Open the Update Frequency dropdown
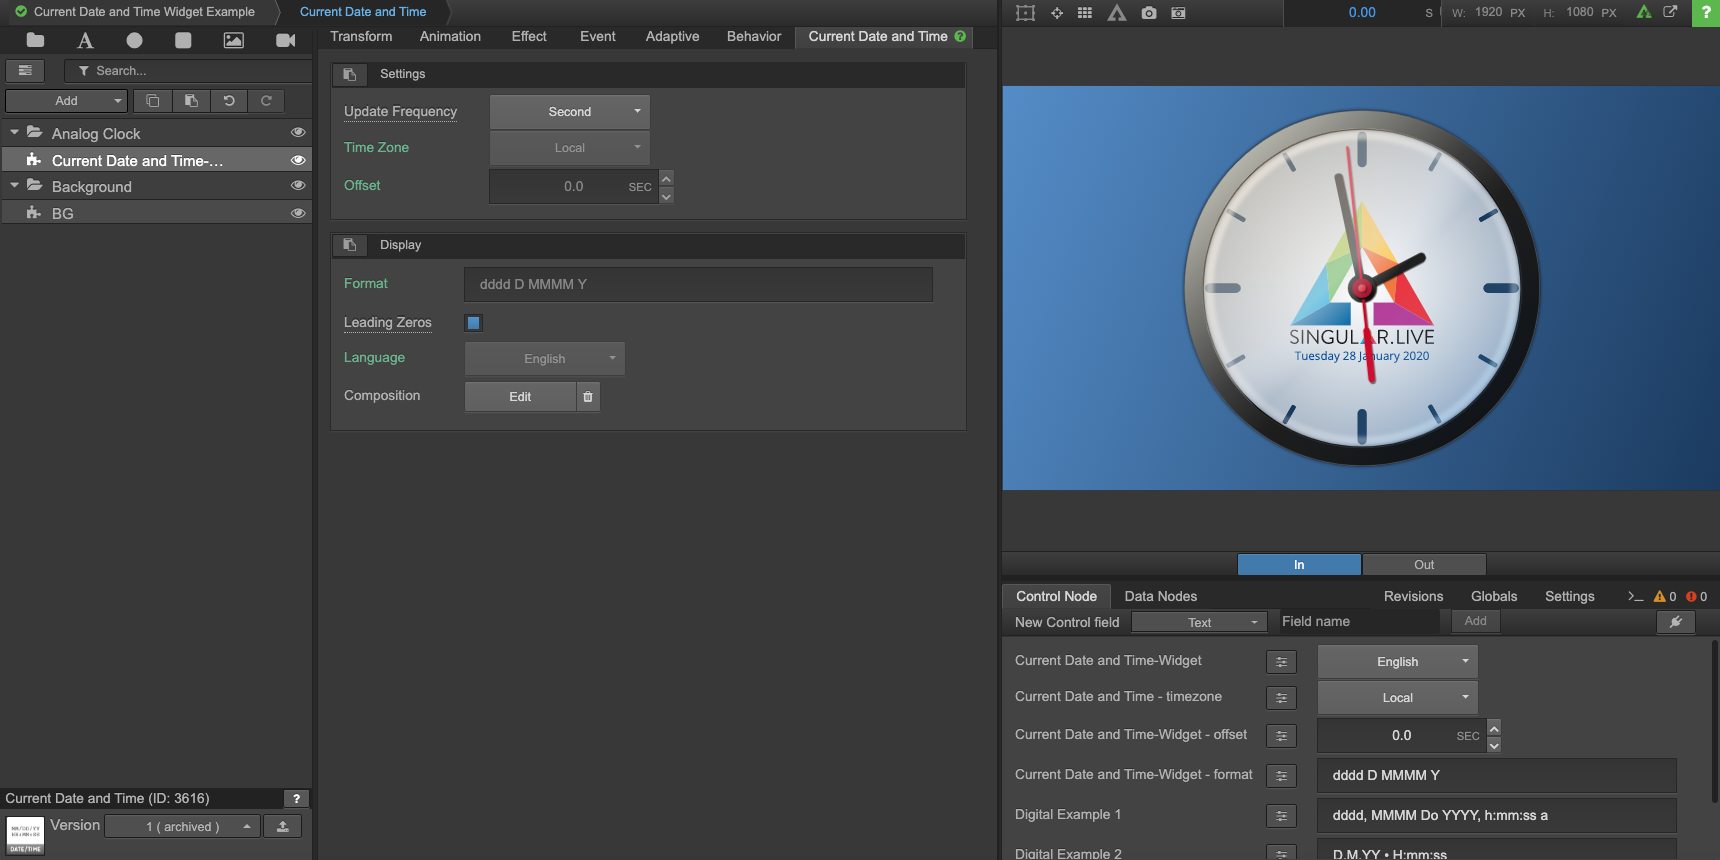Image resolution: width=1720 pixels, height=860 pixels. coord(570,112)
